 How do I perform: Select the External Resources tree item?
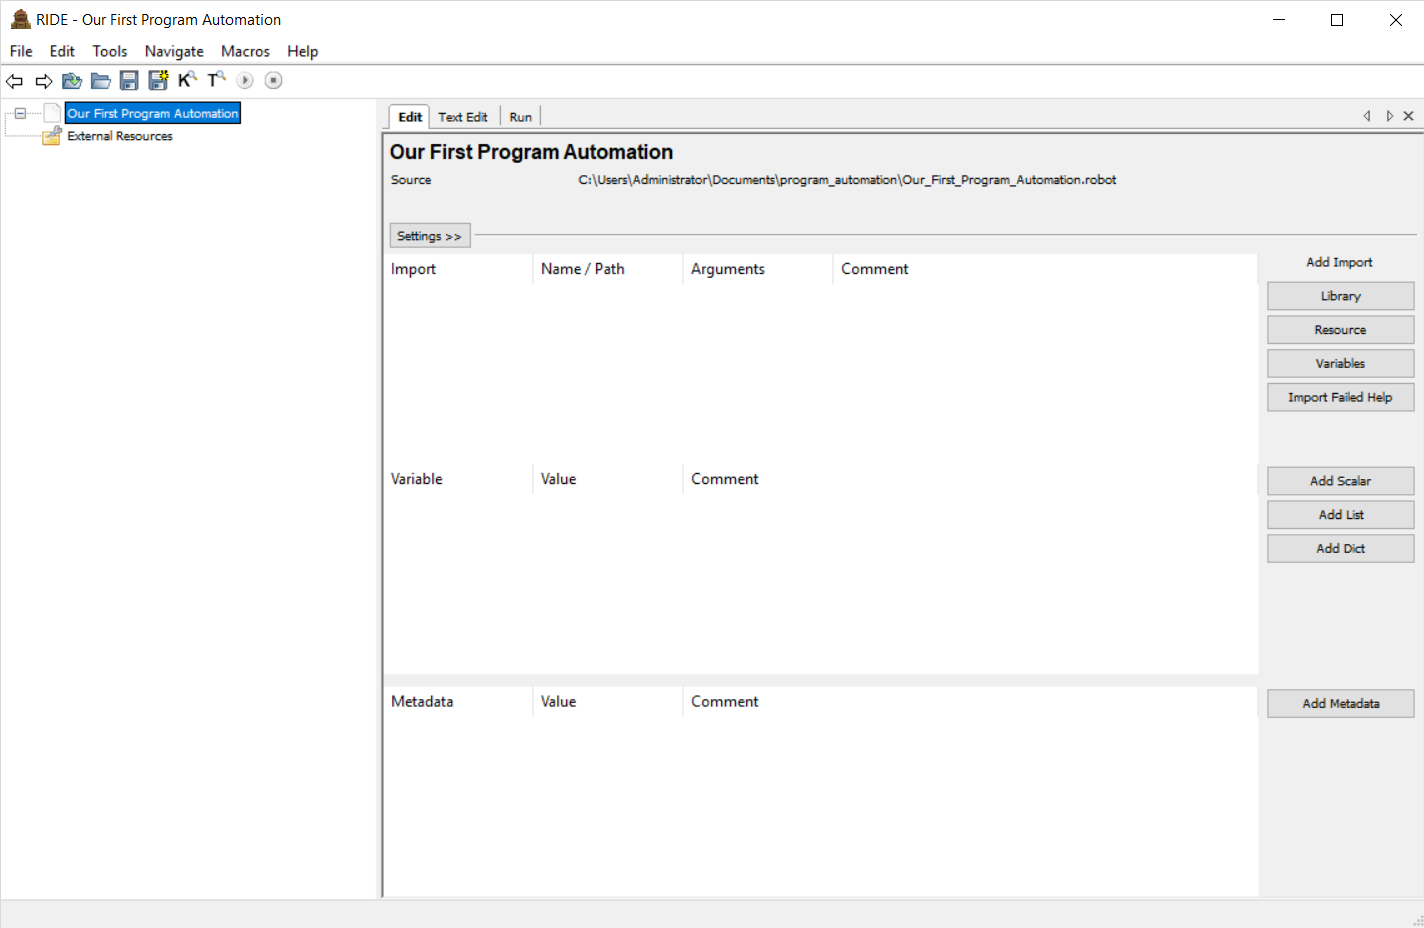pos(119,136)
